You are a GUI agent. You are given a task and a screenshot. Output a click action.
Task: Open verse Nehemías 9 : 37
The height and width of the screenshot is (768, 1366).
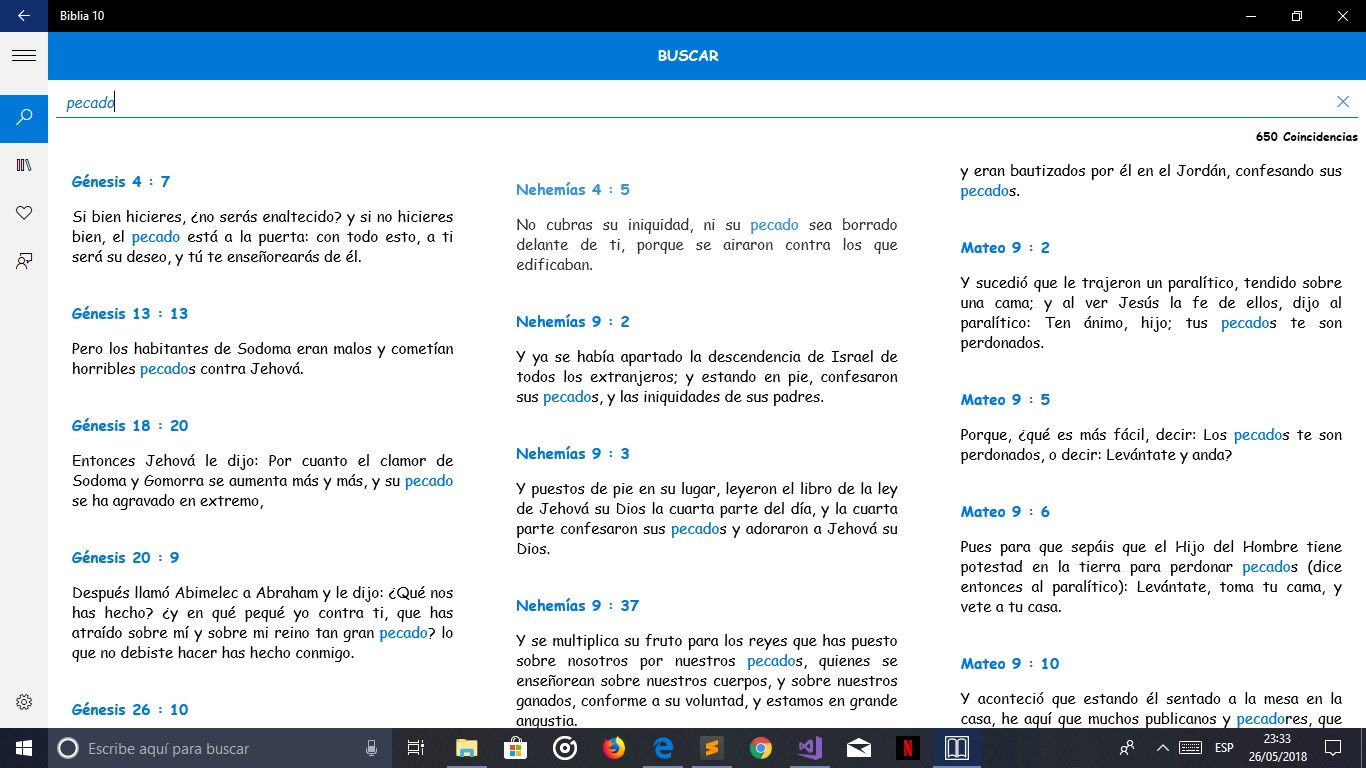point(578,605)
